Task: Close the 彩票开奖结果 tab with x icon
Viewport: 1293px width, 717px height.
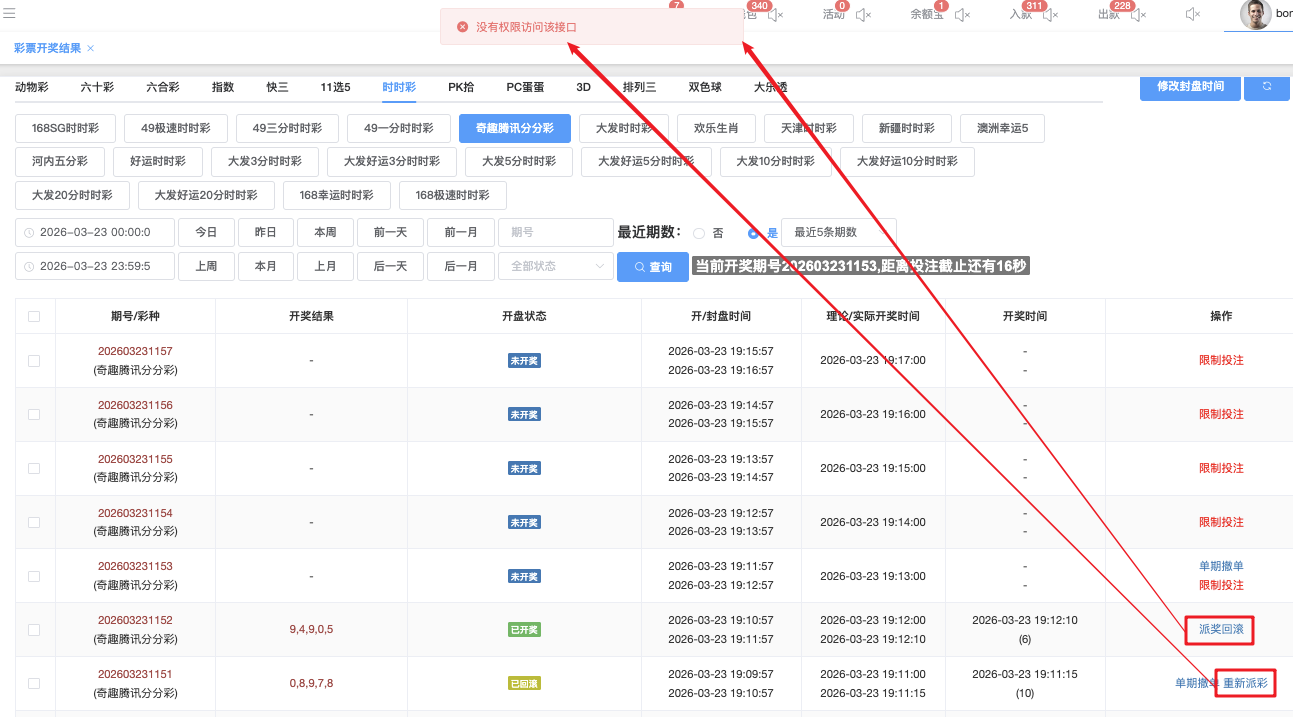Action: tap(91, 49)
